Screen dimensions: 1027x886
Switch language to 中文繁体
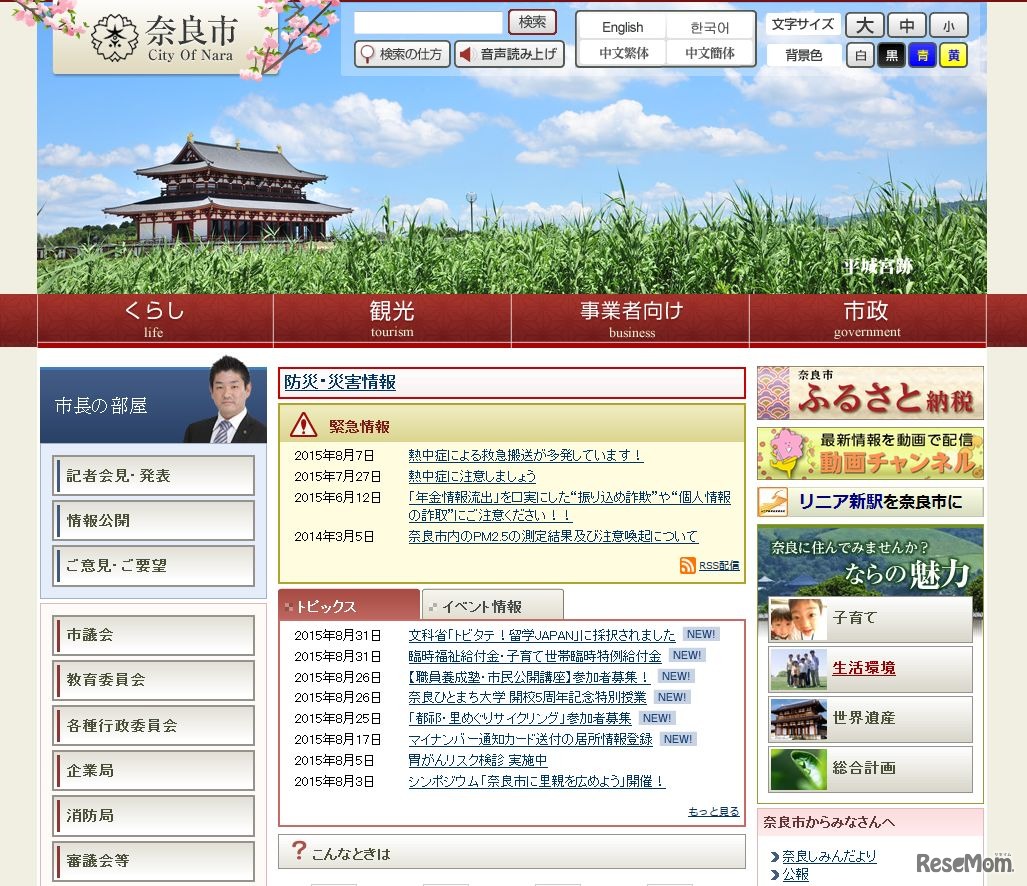(x=622, y=52)
